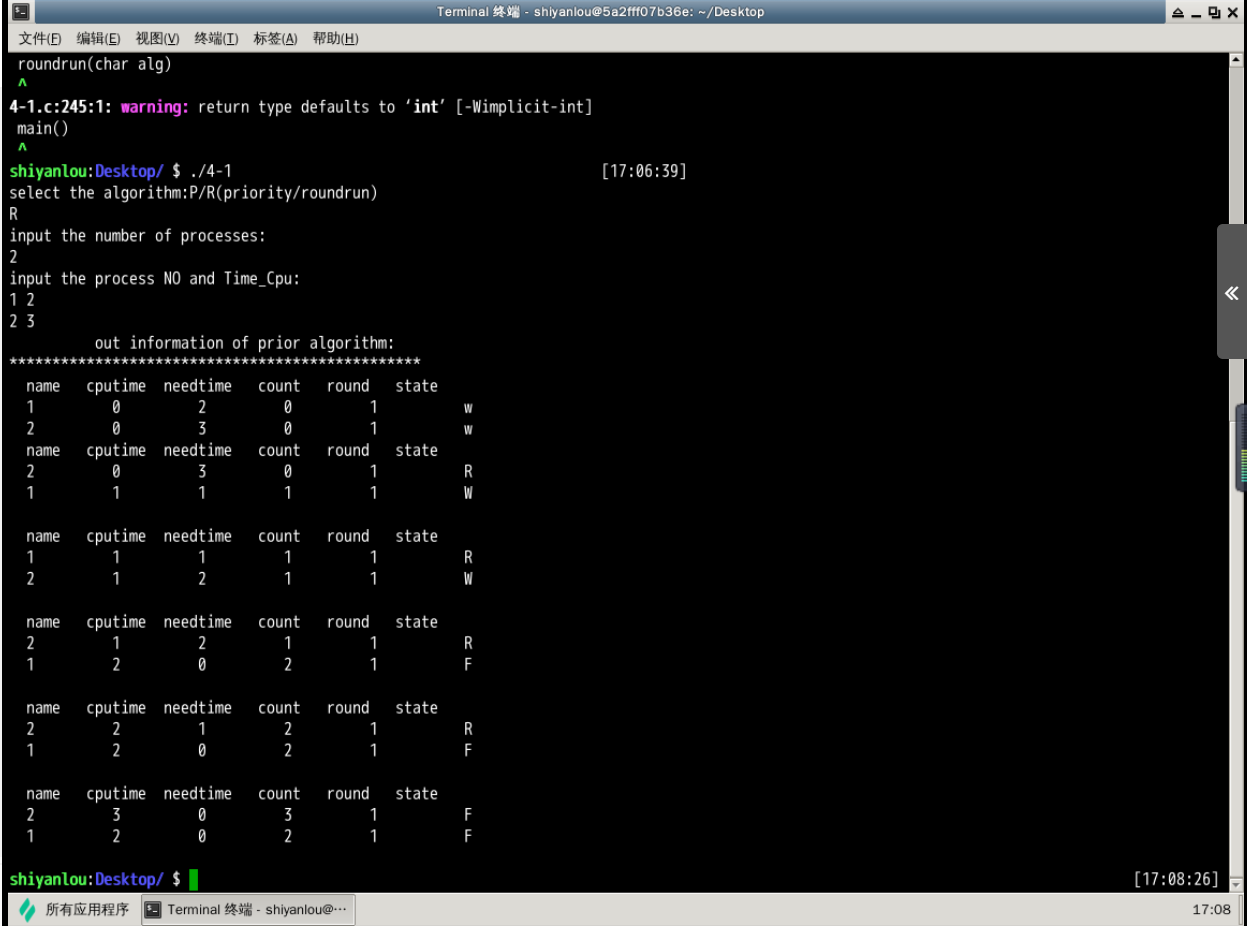Minimize the Terminal window

click(x=1195, y=12)
